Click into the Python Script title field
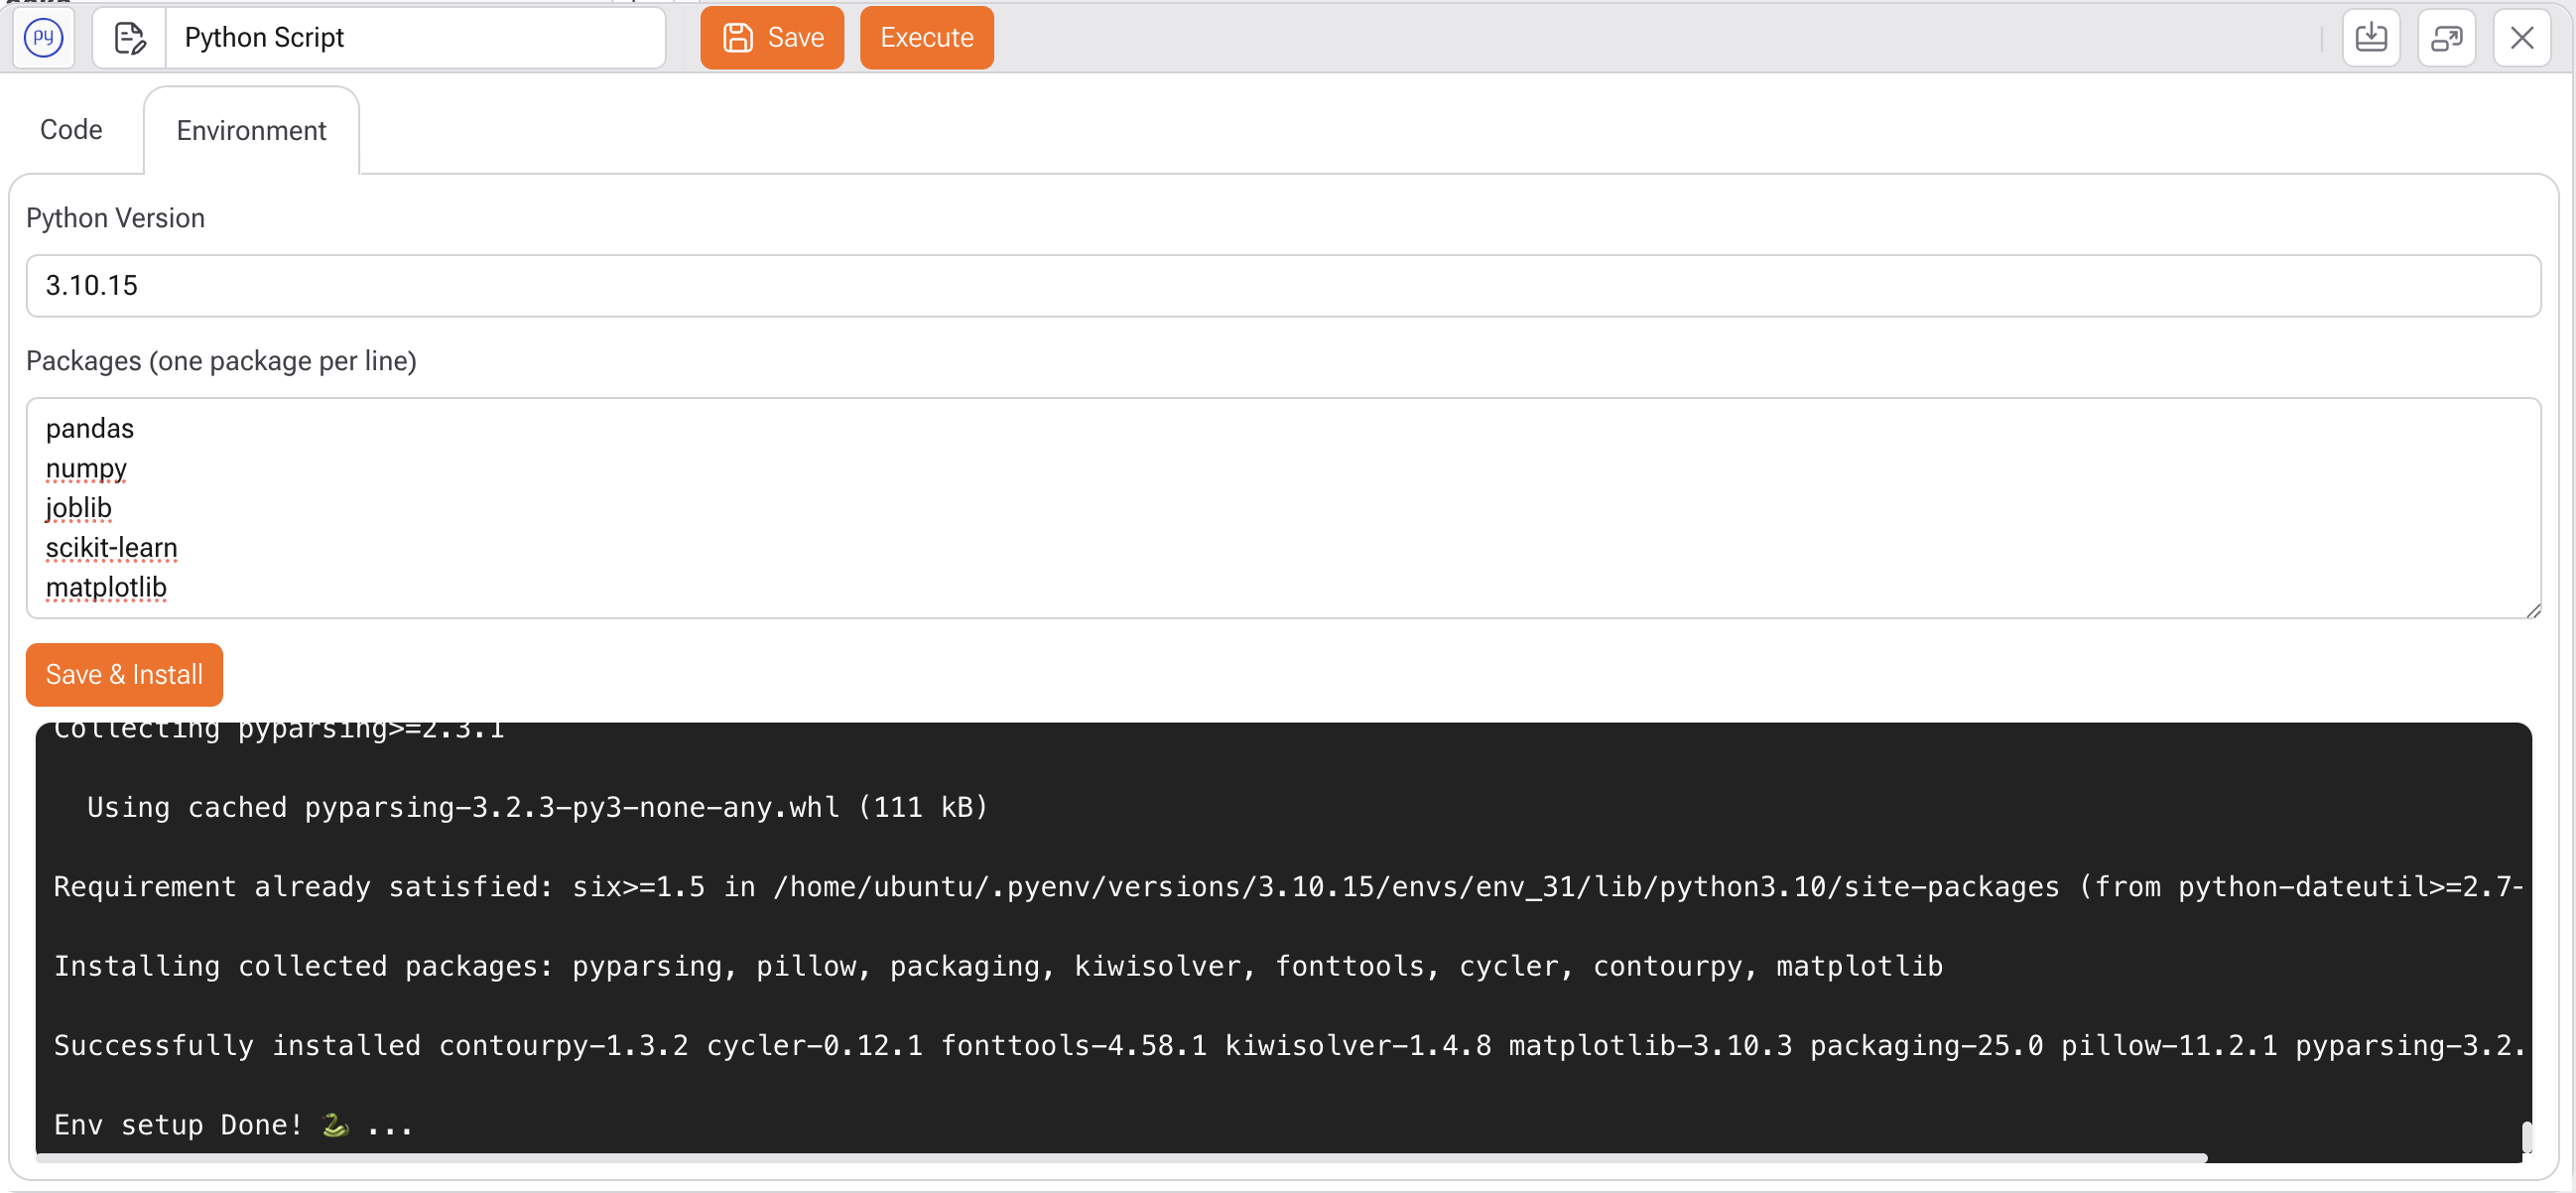 (x=414, y=38)
